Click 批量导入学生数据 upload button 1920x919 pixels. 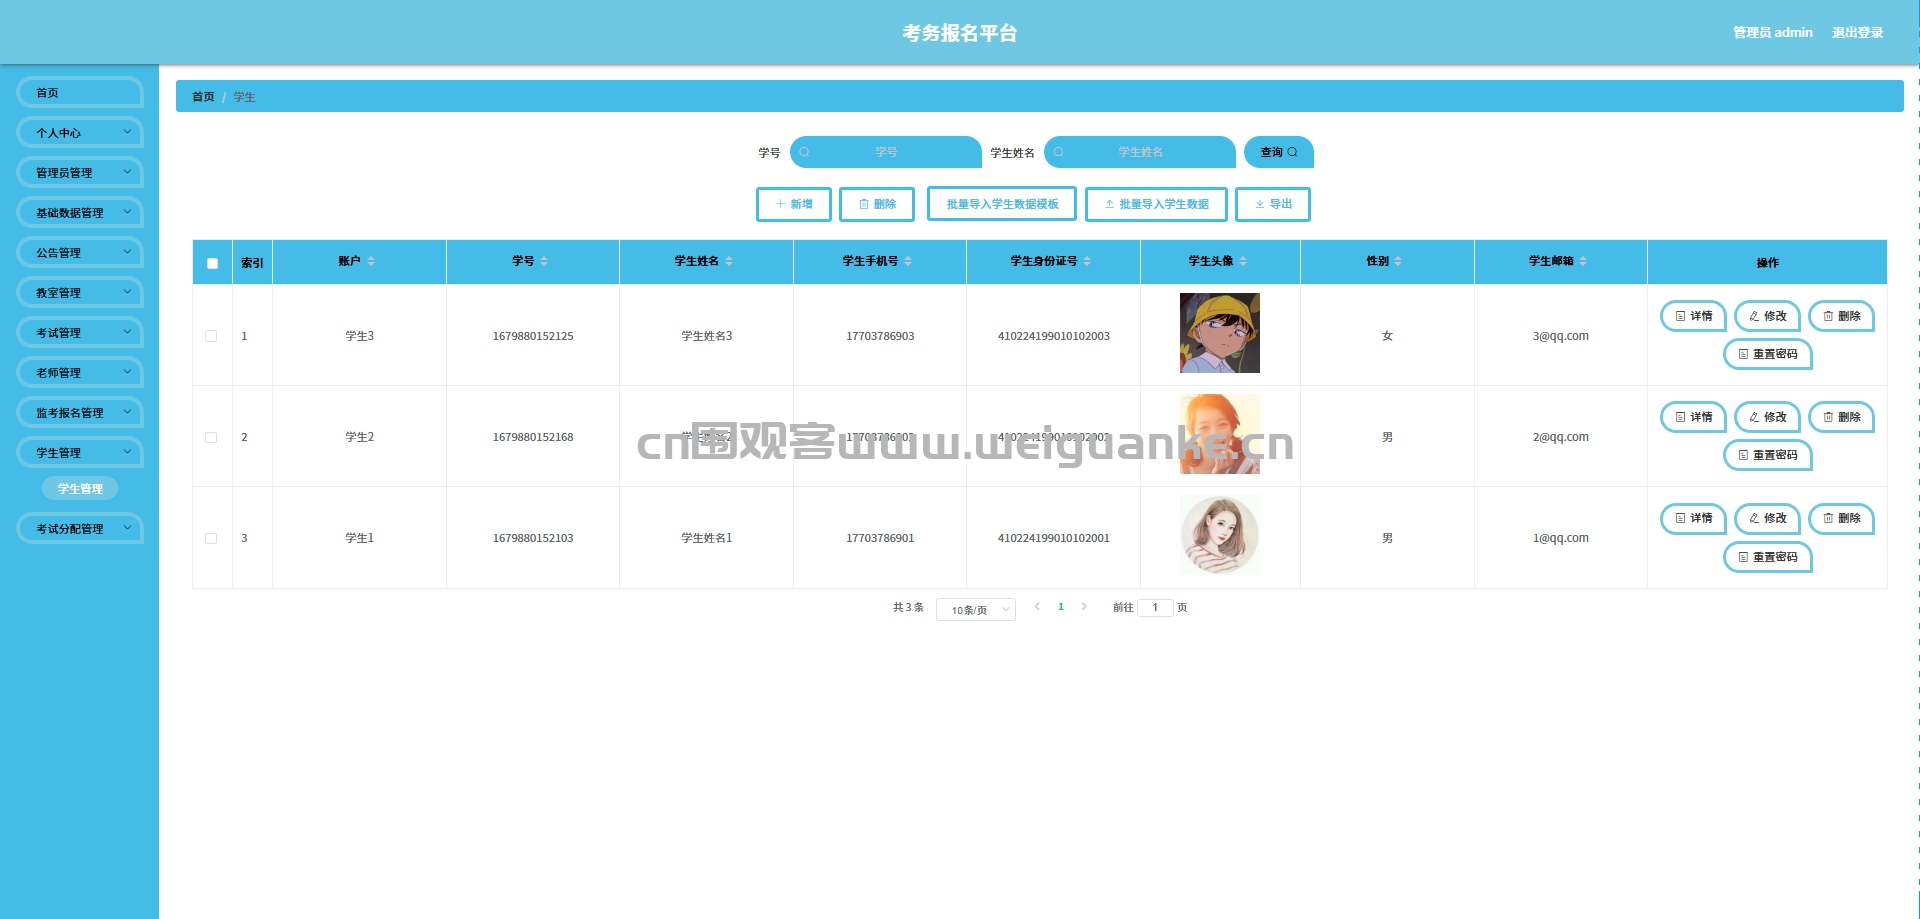1156,204
